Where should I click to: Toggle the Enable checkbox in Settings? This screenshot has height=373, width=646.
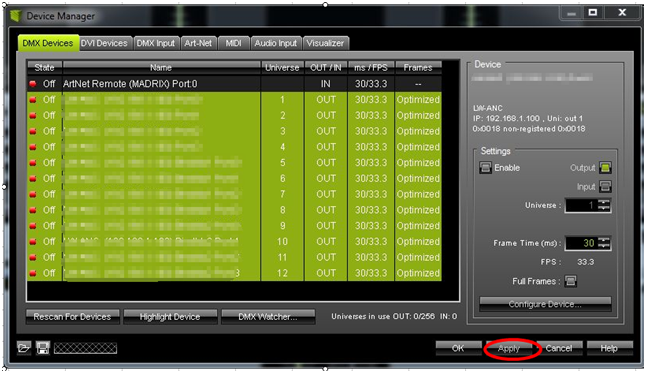485,168
